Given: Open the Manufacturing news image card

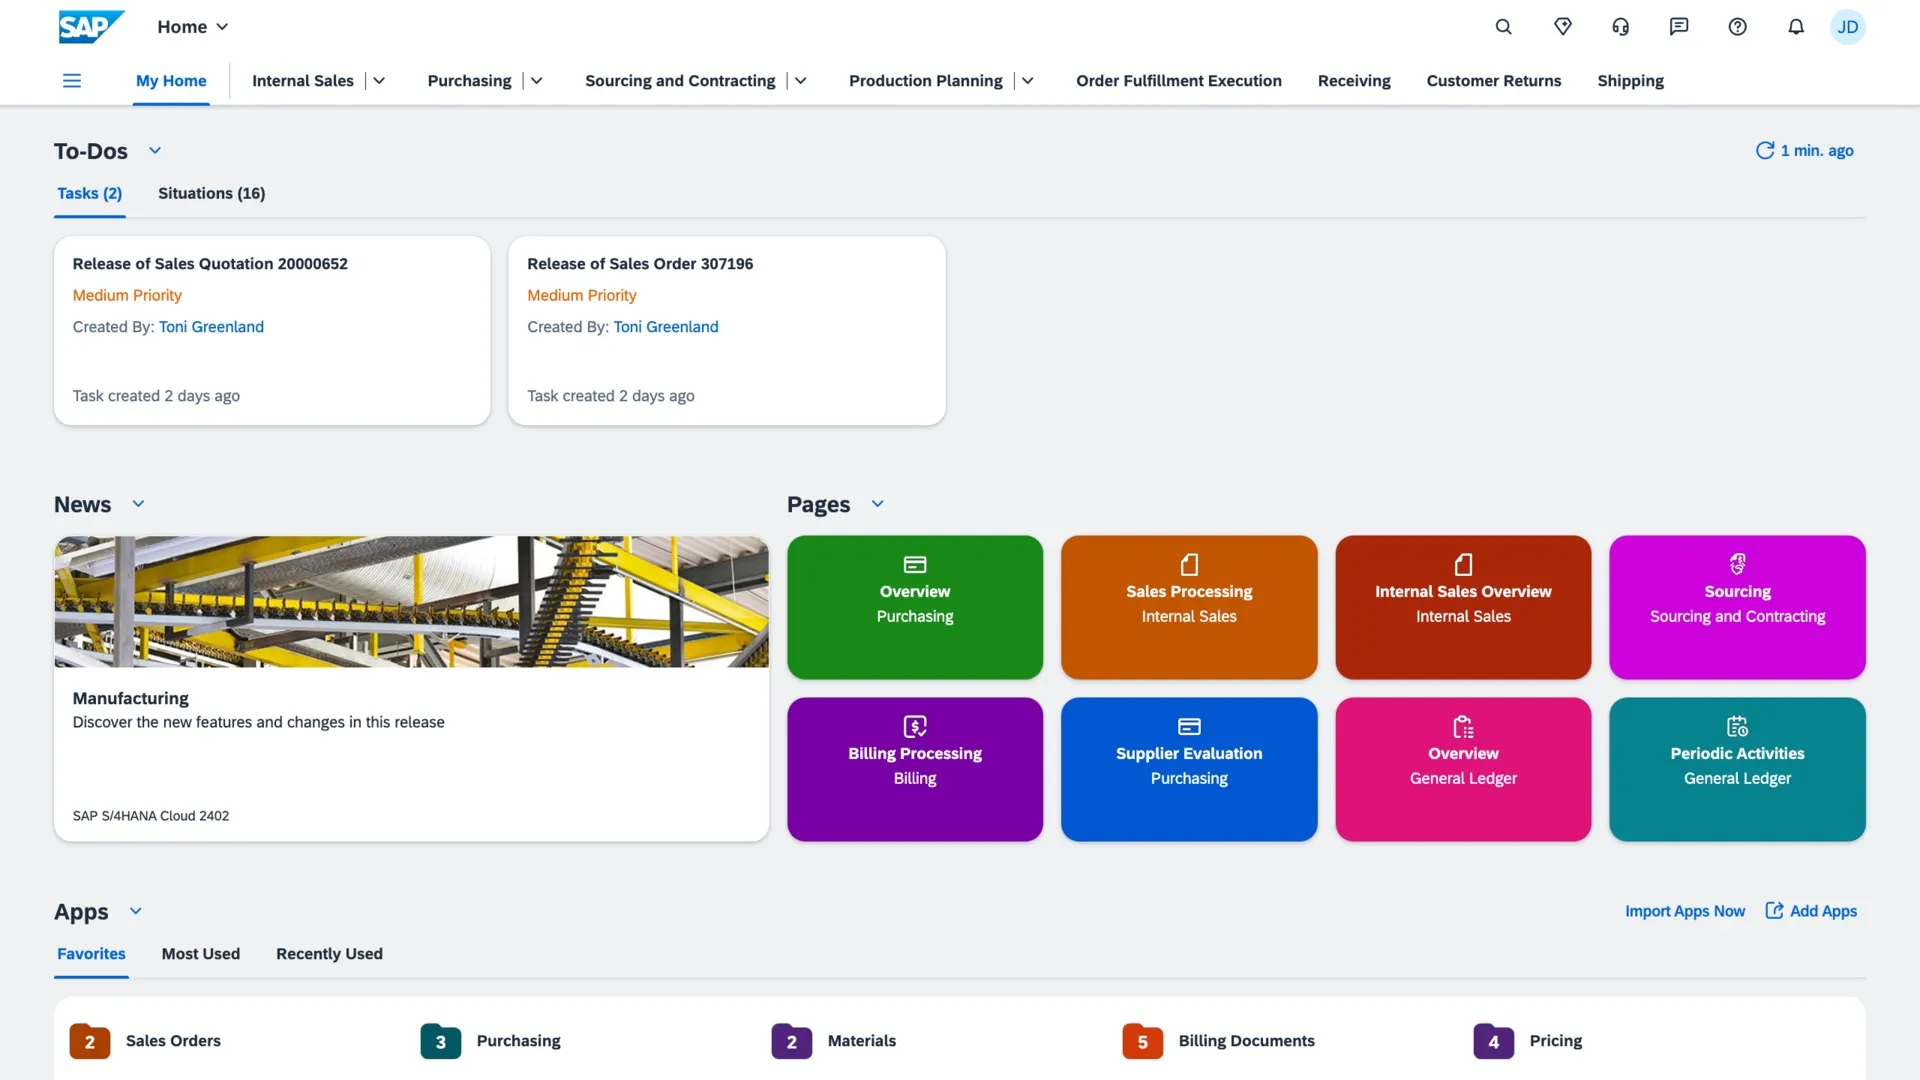Looking at the screenshot, I should click(x=411, y=602).
